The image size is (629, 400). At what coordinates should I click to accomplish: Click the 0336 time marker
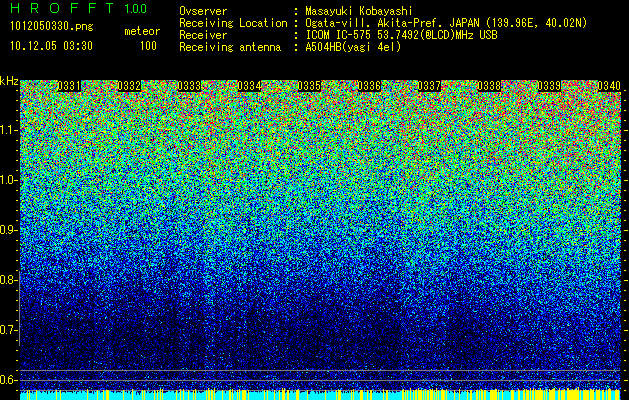pyautogui.click(x=369, y=86)
